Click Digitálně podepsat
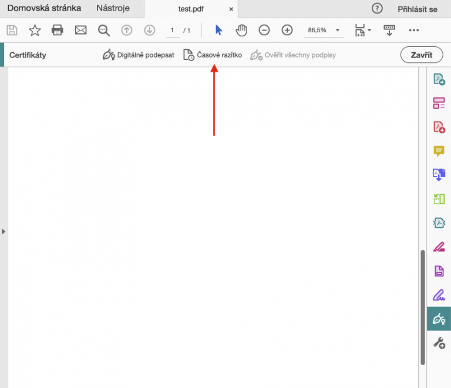The image size is (451, 388). click(138, 55)
